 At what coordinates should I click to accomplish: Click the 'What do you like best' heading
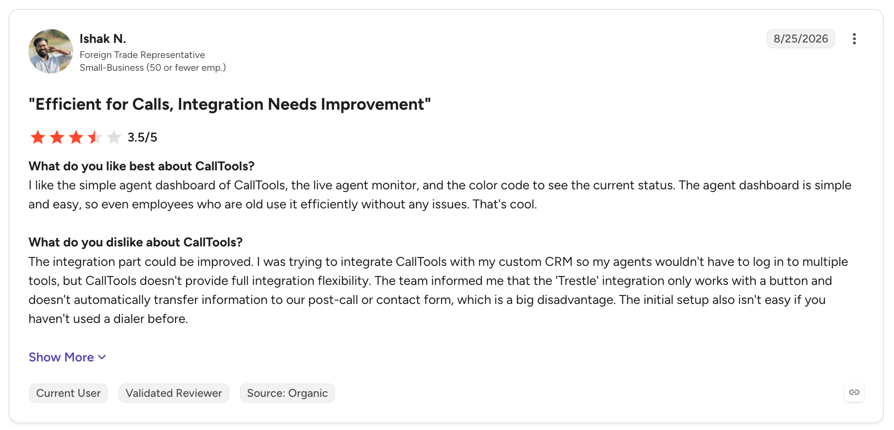pyautogui.click(x=141, y=167)
